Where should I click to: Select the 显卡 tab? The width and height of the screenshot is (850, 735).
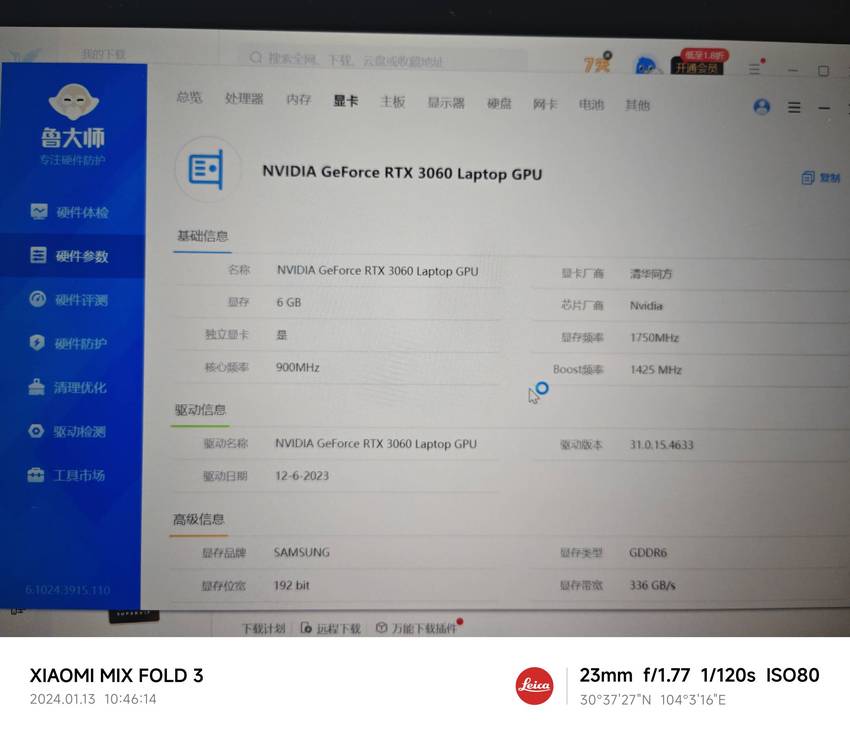point(345,101)
